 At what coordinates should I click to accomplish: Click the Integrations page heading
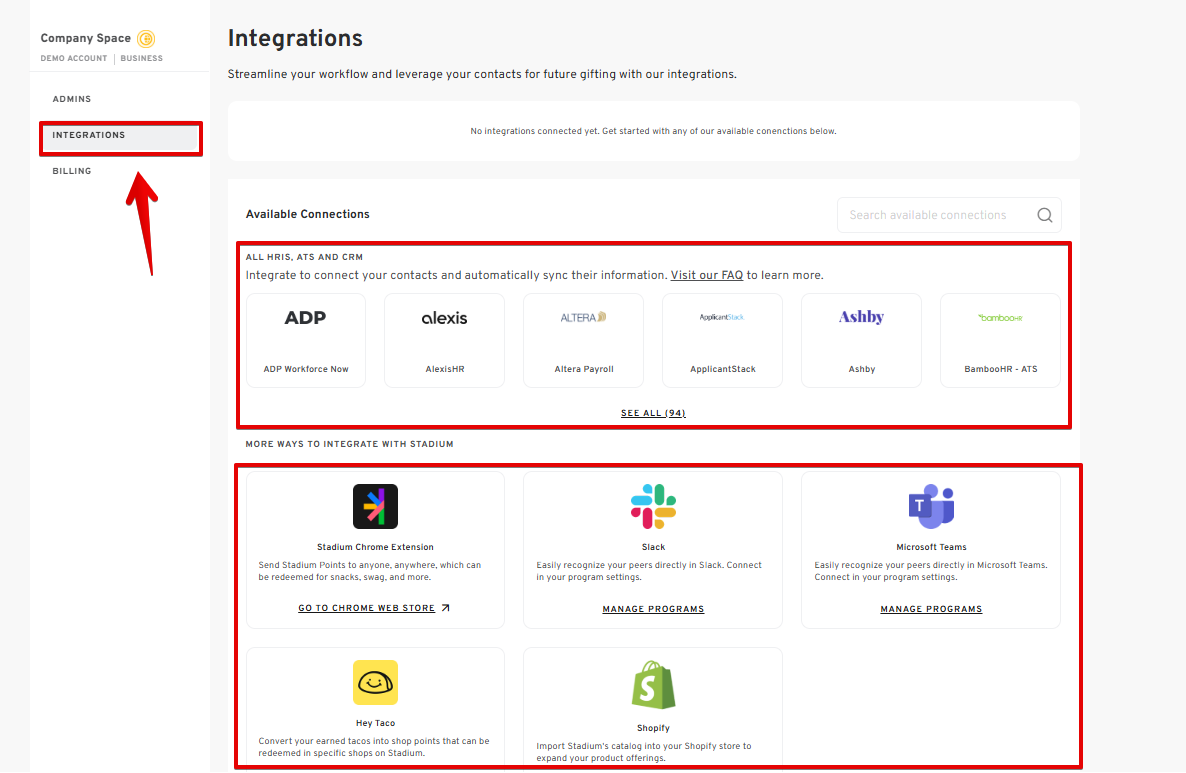click(x=295, y=39)
